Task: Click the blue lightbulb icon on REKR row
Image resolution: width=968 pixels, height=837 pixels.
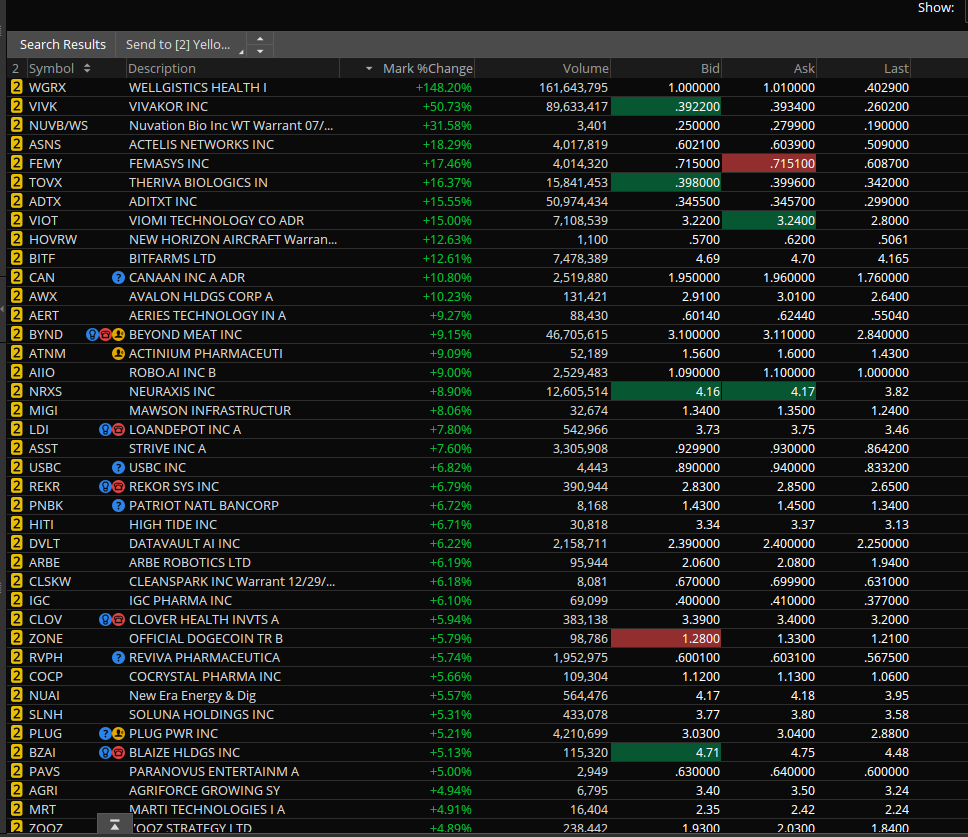Action: coord(105,487)
